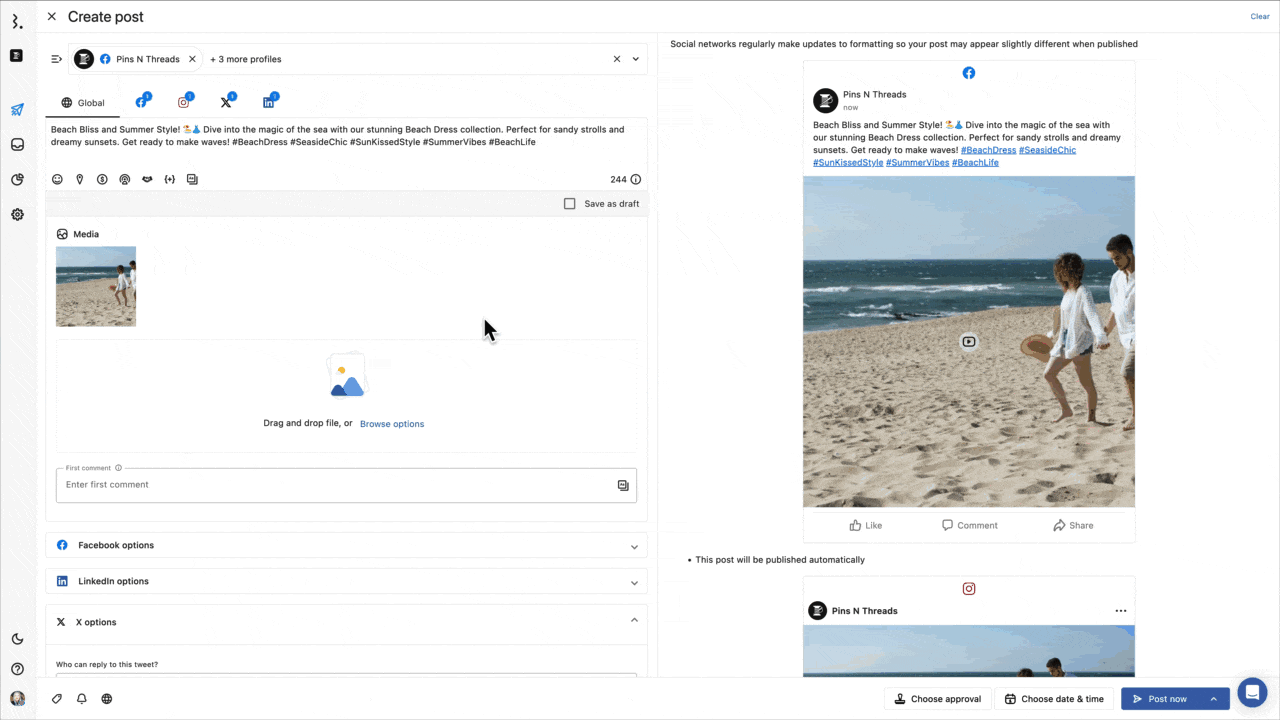The width and height of the screenshot is (1280, 720).
Task: Play the video in Facebook preview
Action: pos(969,342)
